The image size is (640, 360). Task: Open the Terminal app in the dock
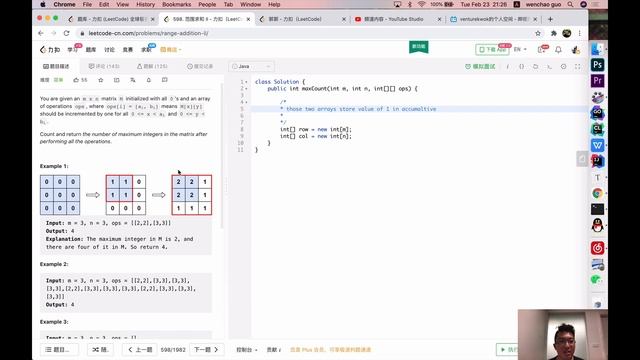(x=598, y=209)
